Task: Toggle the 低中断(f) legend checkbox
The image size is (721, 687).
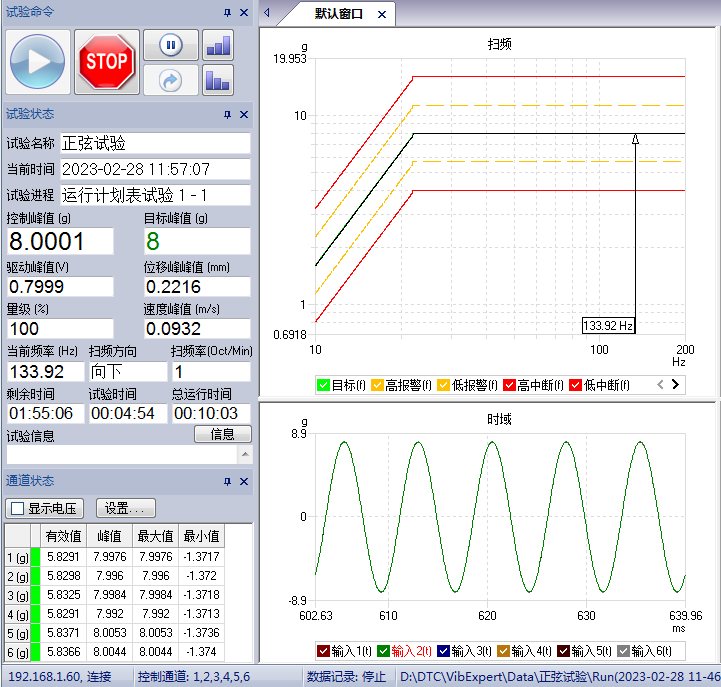Action: click(575, 385)
